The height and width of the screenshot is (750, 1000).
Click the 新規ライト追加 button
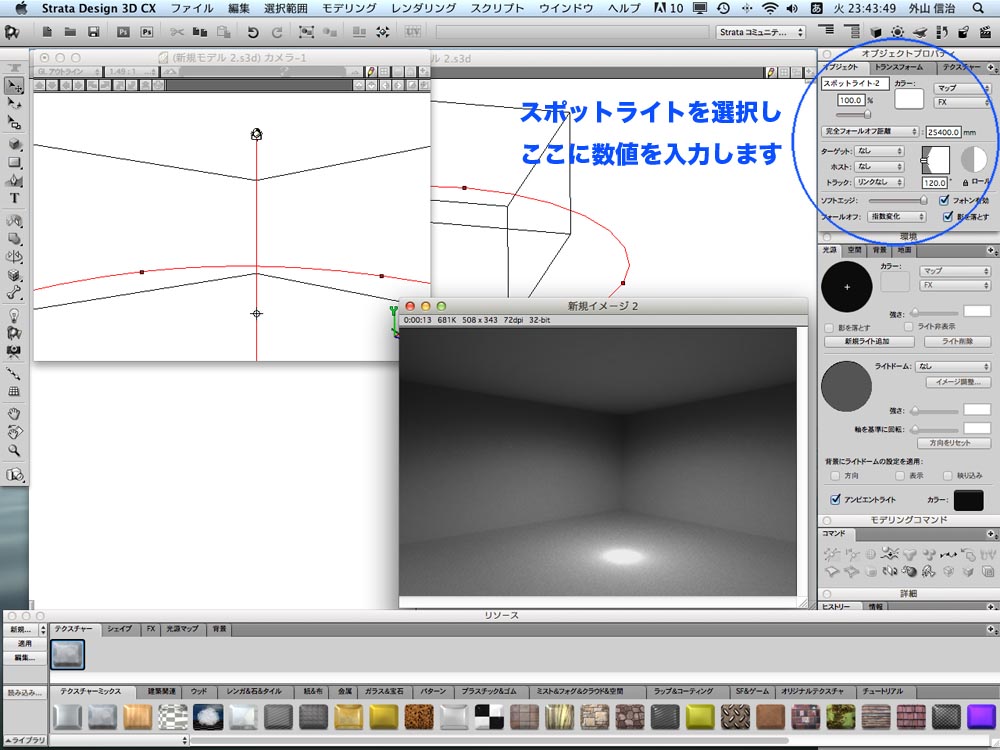tap(867, 342)
